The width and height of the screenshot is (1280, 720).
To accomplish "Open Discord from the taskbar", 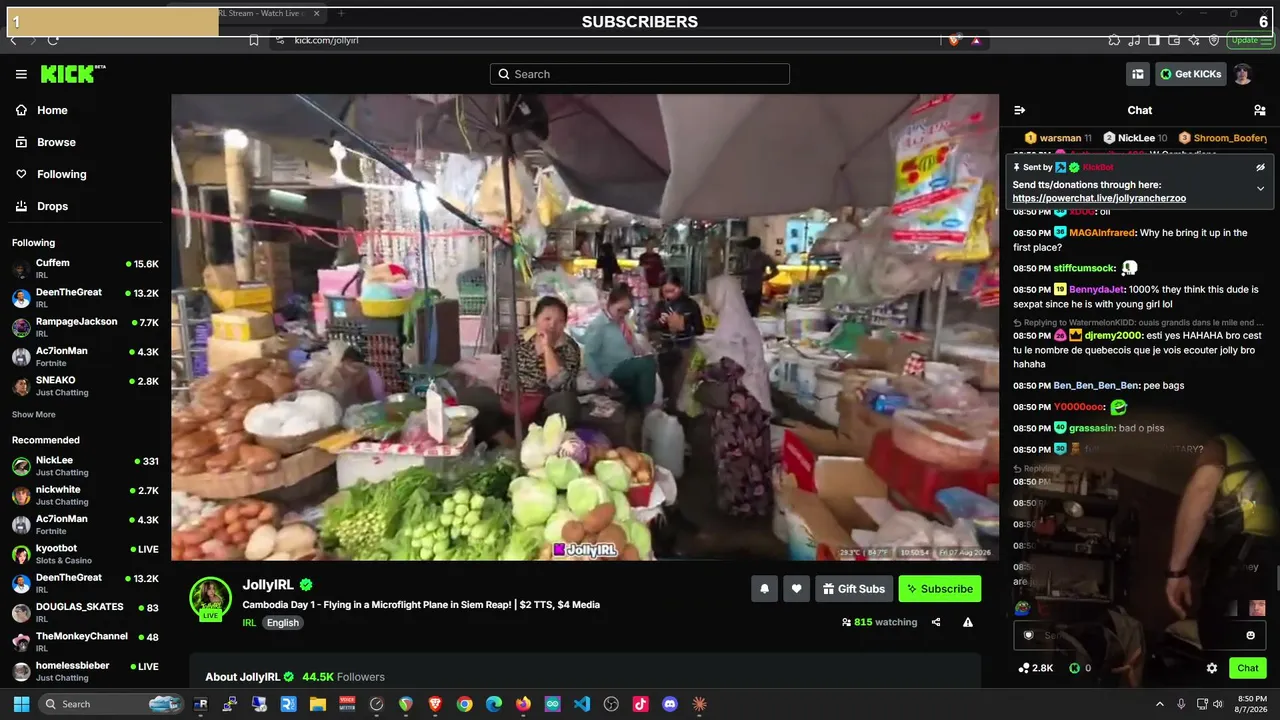I will pos(670,704).
